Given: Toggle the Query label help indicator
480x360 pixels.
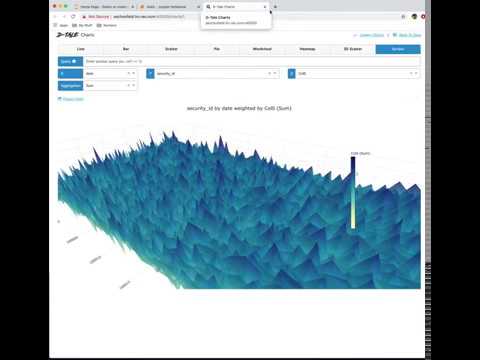Looking at the screenshot, I should tap(74, 61).
